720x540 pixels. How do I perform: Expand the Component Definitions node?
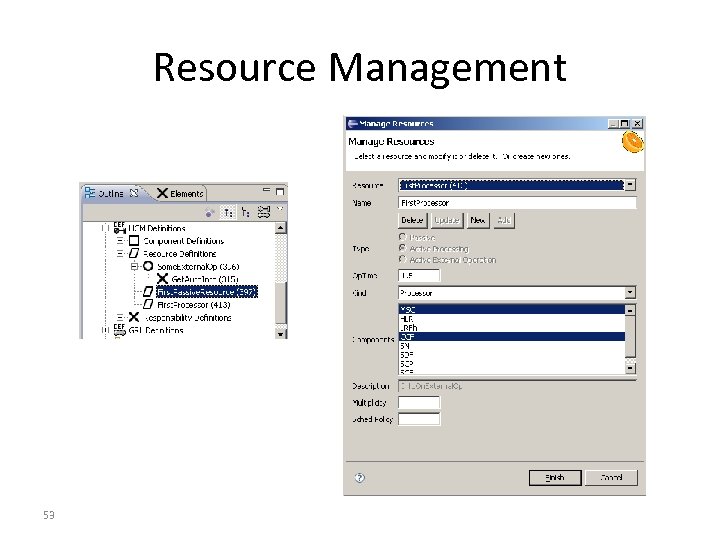click(120, 241)
